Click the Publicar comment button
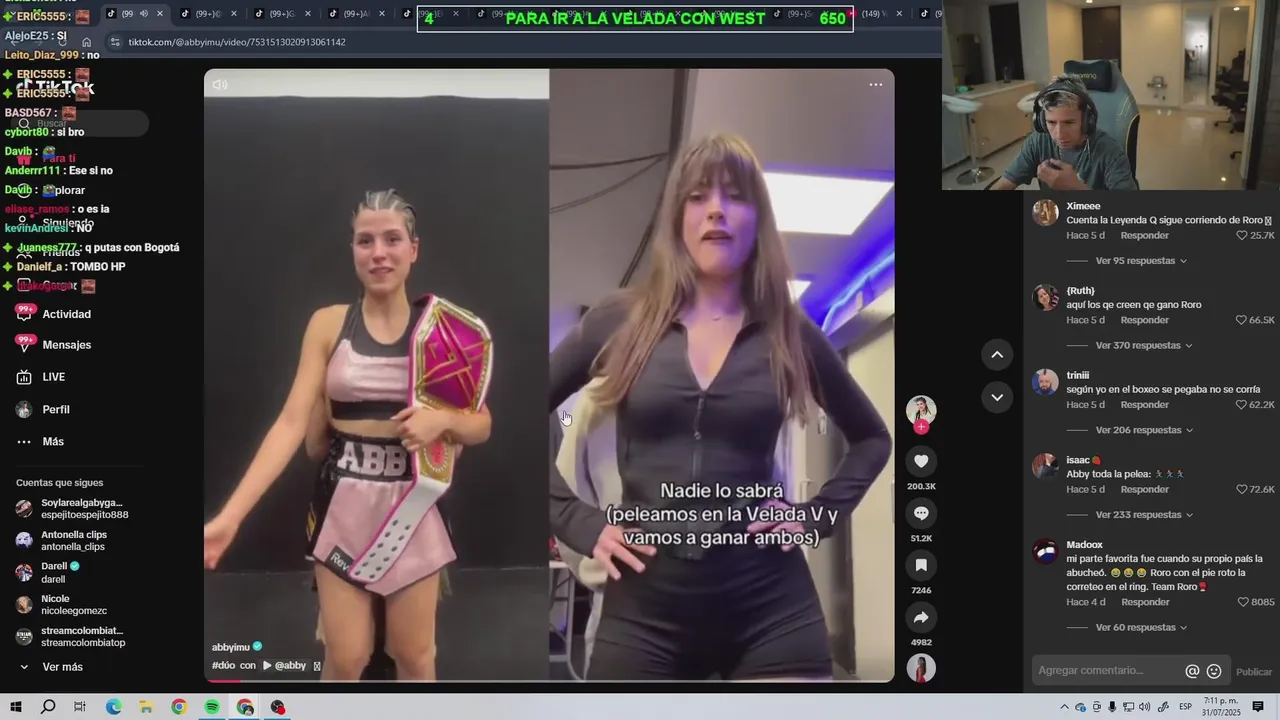Image resolution: width=1280 pixels, height=720 pixels. click(1254, 672)
